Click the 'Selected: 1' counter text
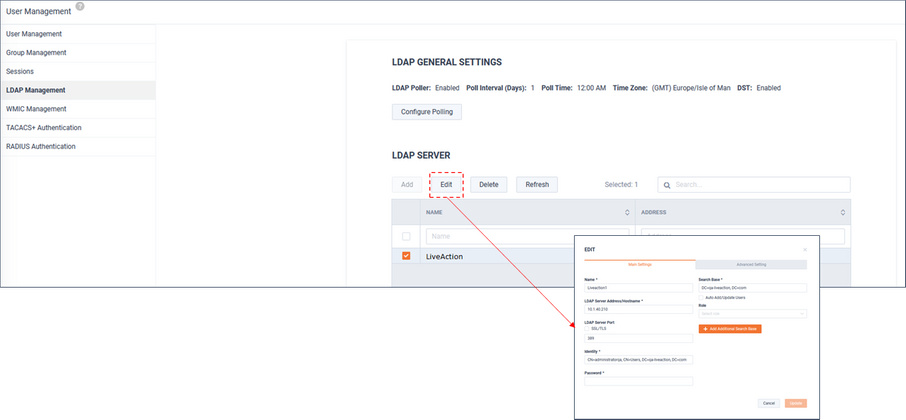The width and height of the screenshot is (906, 420). coord(621,185)
